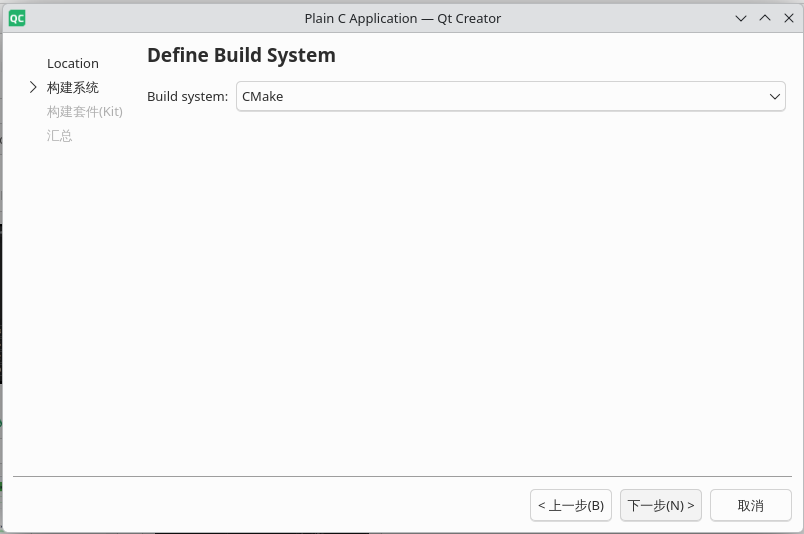This screenshot has height=534, width=804.
Task: Open the Build system CMake dropdown
Action: [x=510, y=96]
